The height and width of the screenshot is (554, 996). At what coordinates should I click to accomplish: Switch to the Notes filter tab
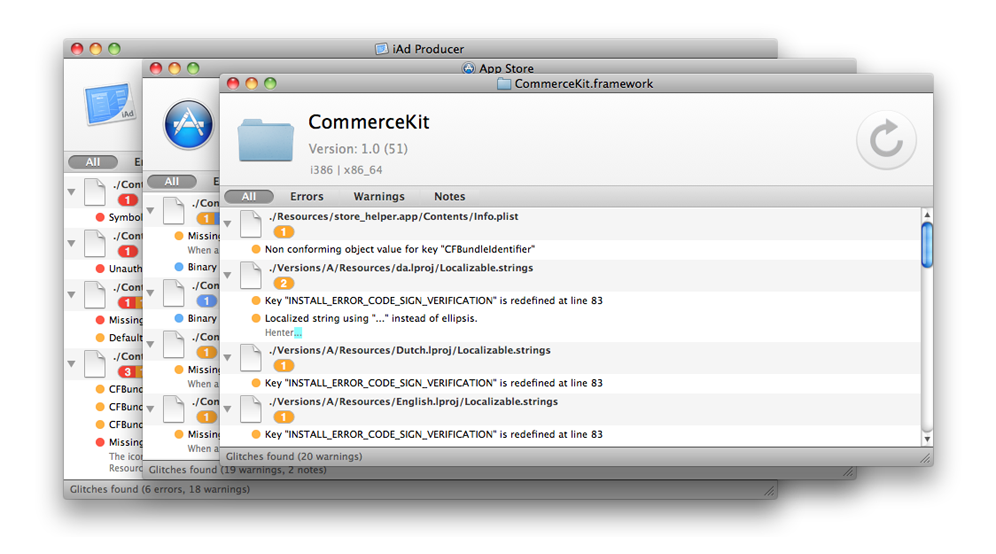[449, 196]
